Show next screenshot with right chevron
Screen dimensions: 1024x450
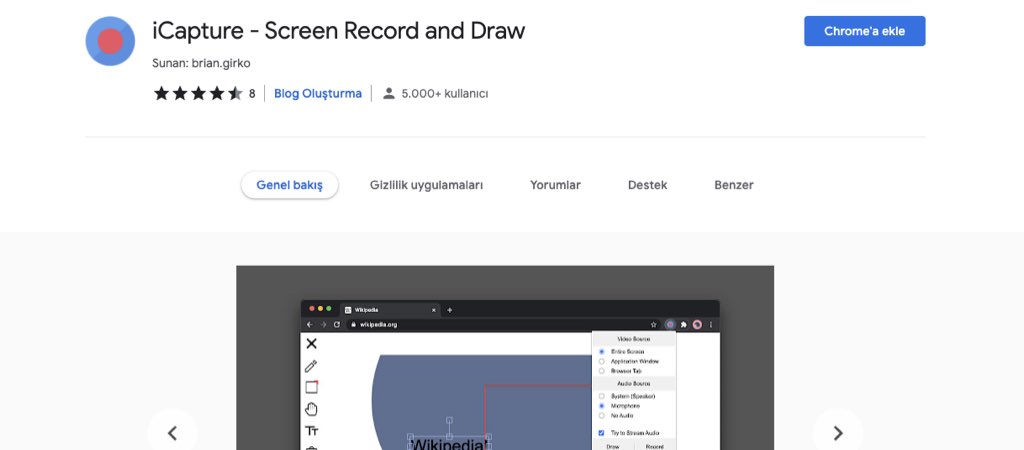(838, 433)
